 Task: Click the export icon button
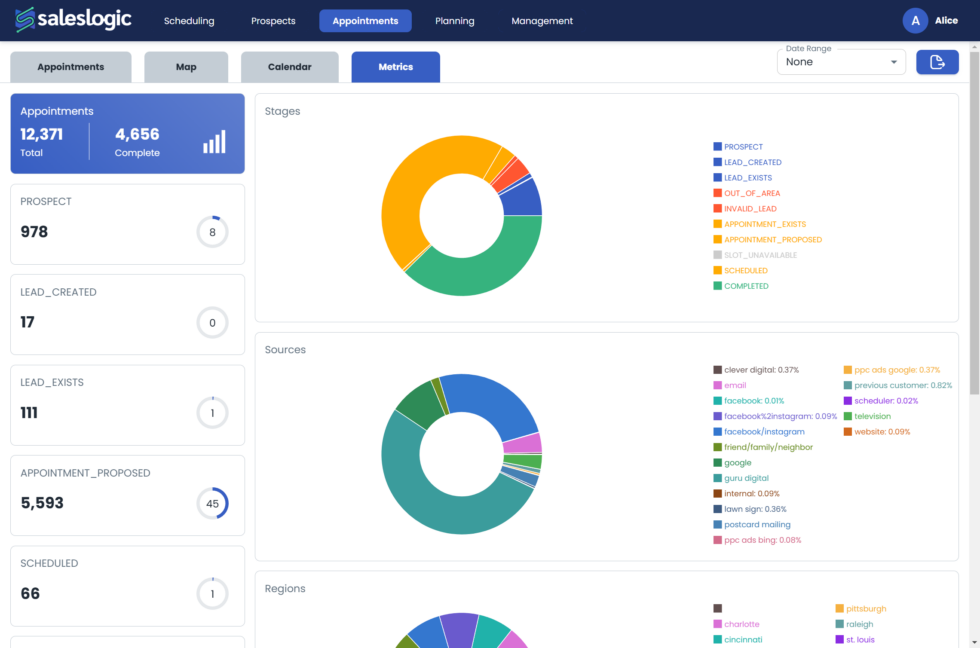[937, 62]
